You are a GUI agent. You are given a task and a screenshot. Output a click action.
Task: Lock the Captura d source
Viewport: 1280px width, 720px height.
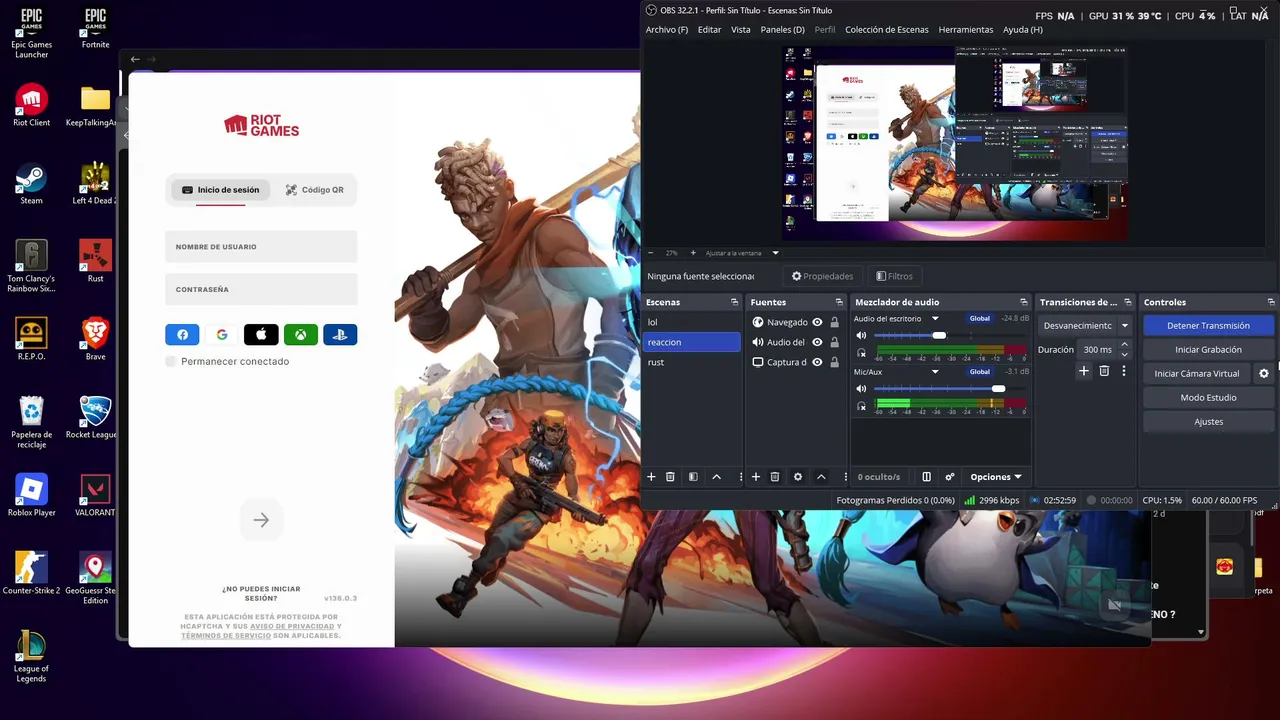click(x=835, y=362)
